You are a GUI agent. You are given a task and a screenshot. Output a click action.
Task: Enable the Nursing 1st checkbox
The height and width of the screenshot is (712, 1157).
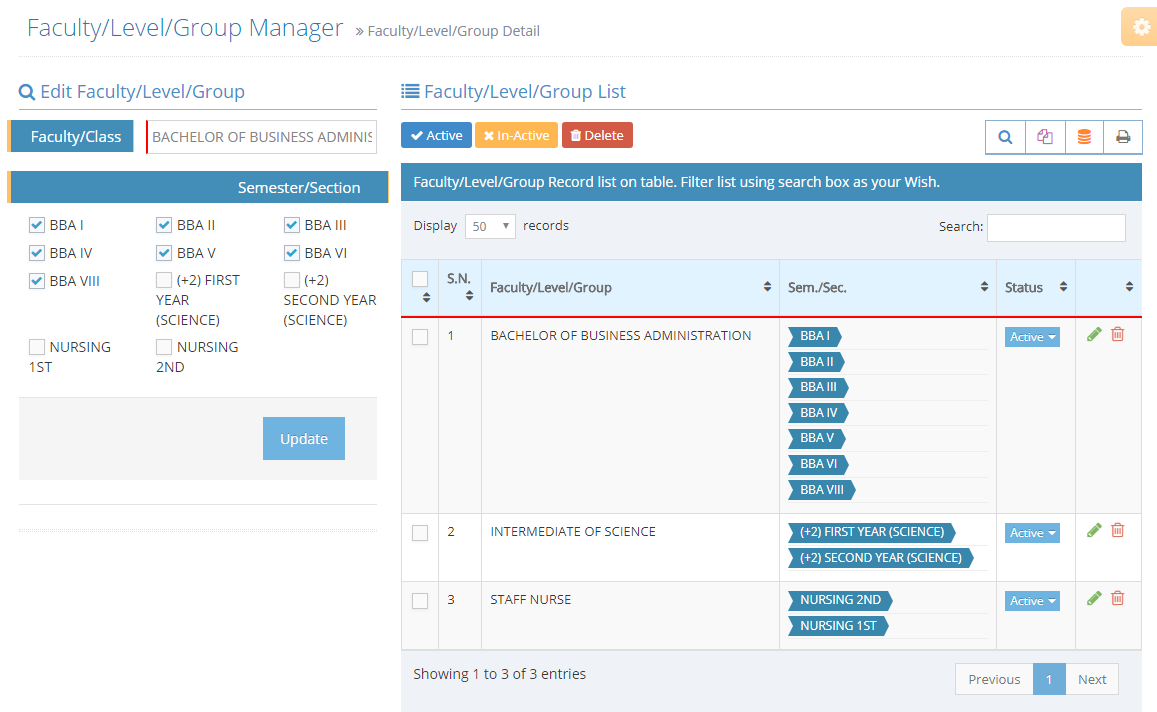coord(37,347)
